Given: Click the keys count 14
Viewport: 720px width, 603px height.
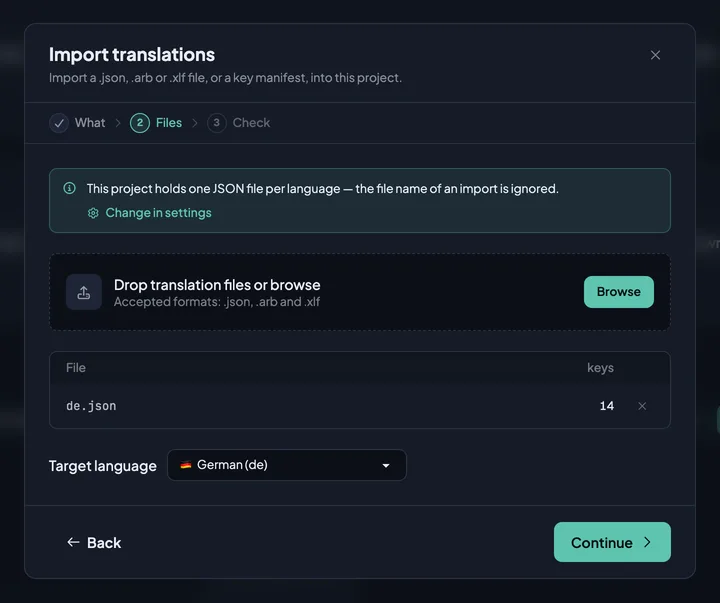Looking at the screenshot, I should tap(607, 406).
